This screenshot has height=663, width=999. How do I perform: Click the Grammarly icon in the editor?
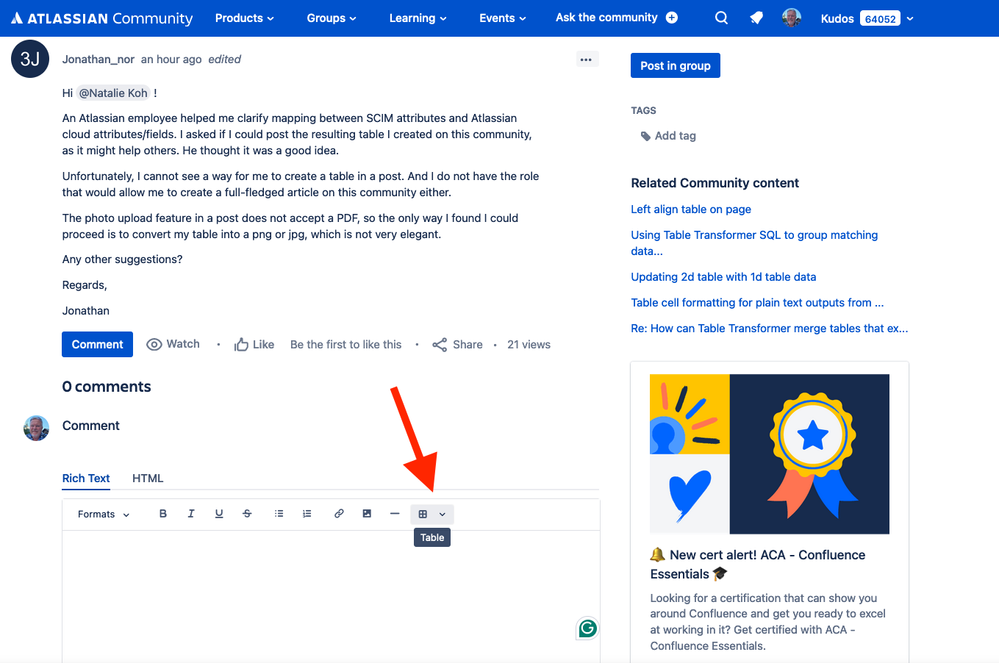tap(587, 629)
